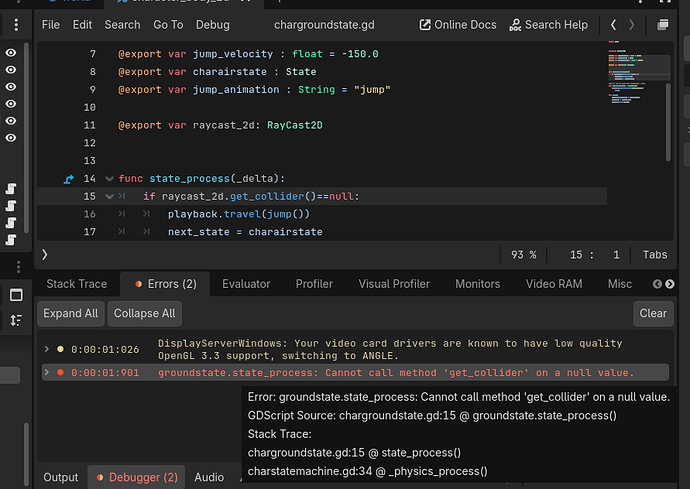The width and height of the screenshot is (690, 489).
Task: Make the script editor floating window icon
Action: point(663,25)
